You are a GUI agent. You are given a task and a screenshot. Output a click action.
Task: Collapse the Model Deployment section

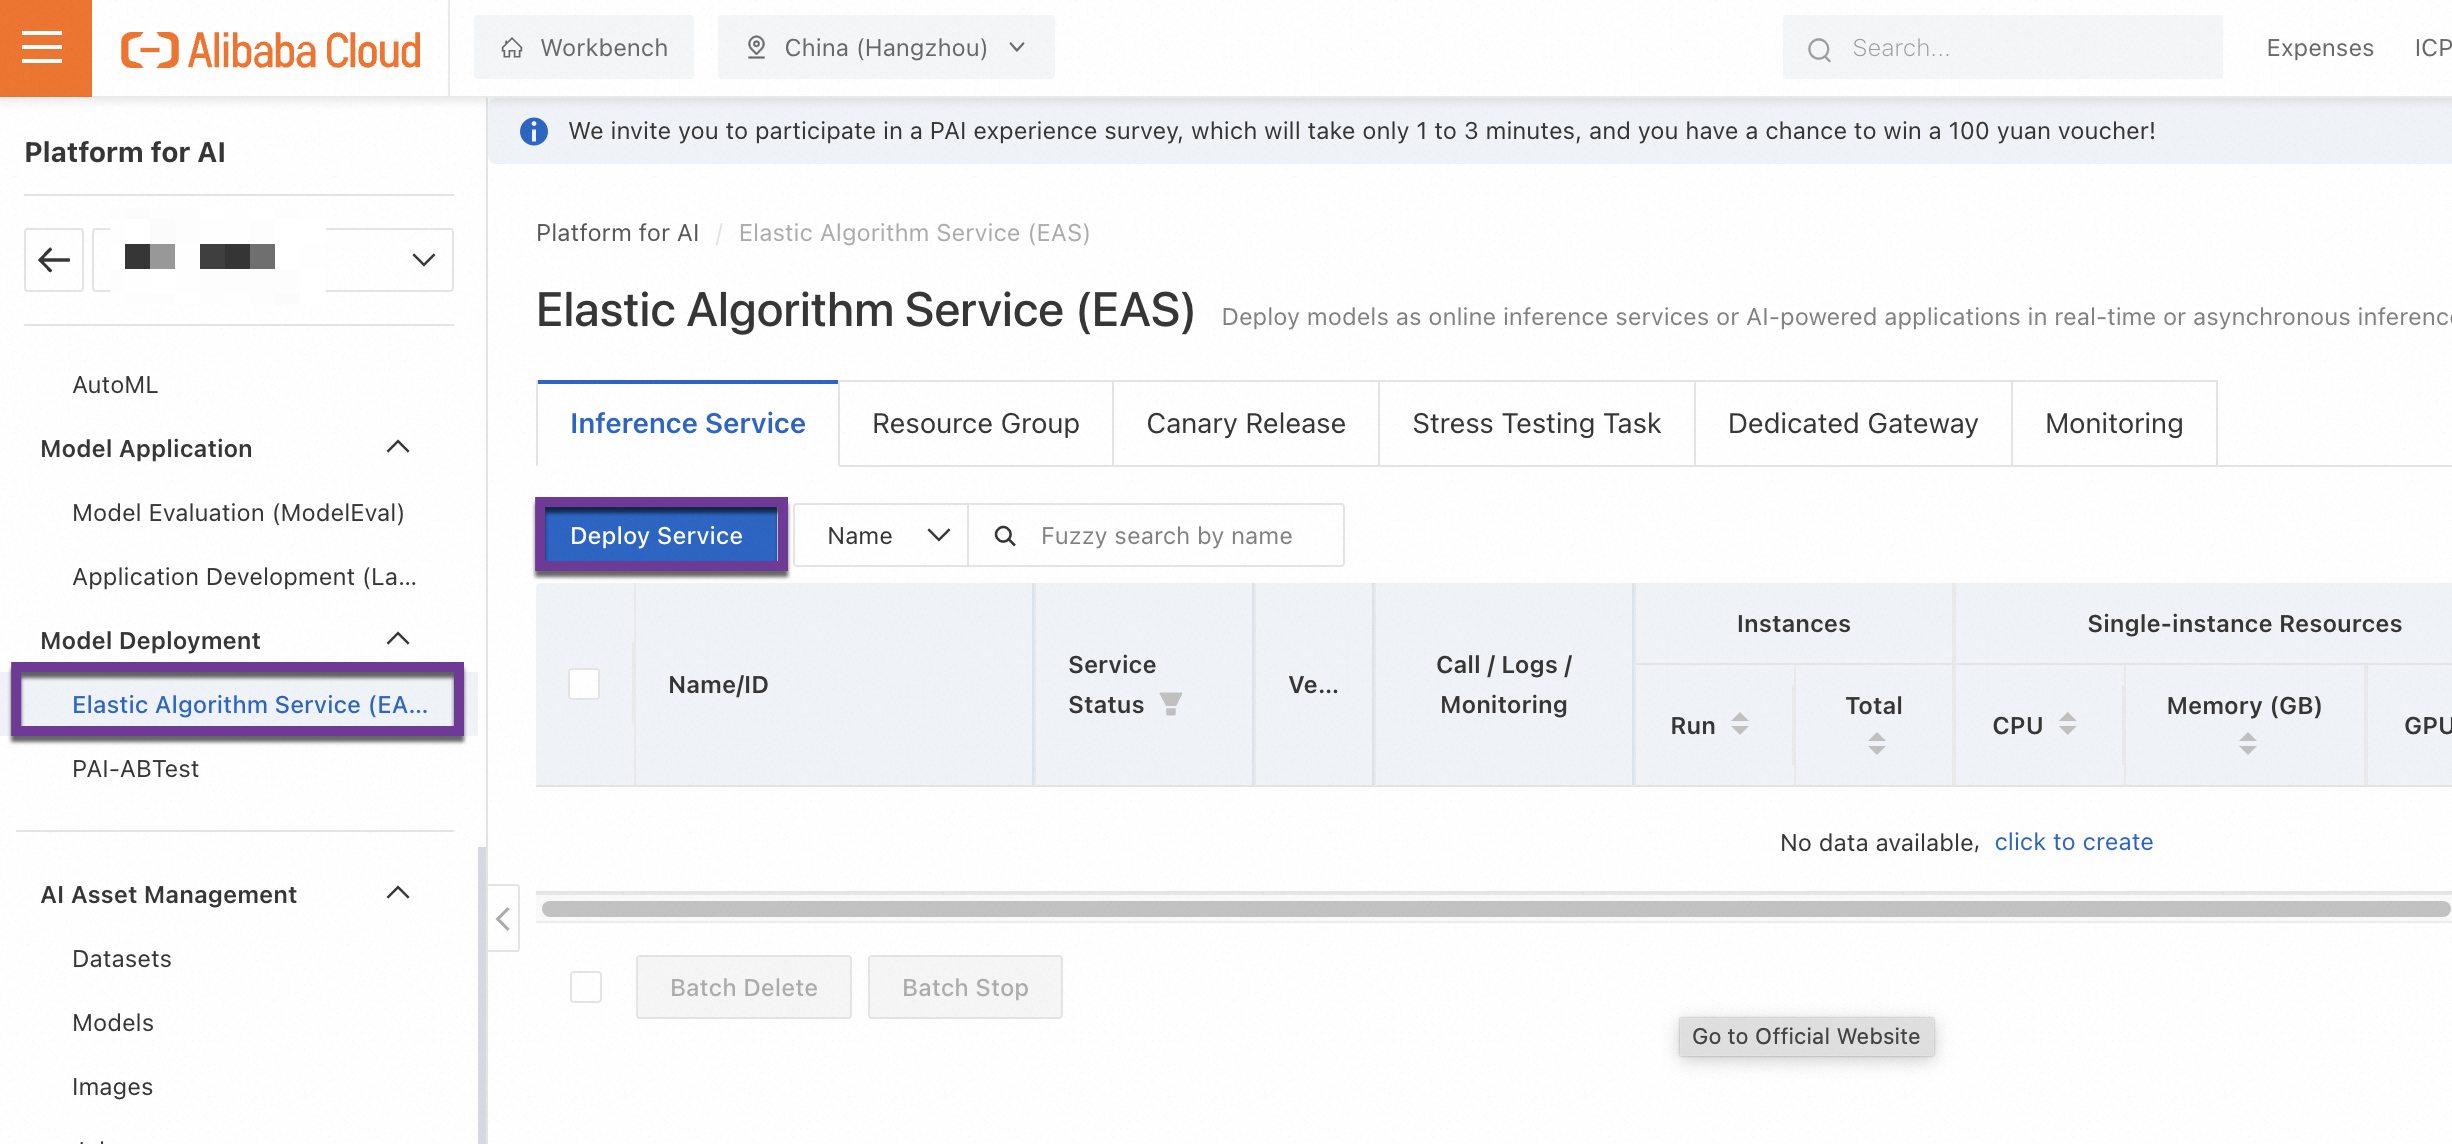(x=398, y=640)
